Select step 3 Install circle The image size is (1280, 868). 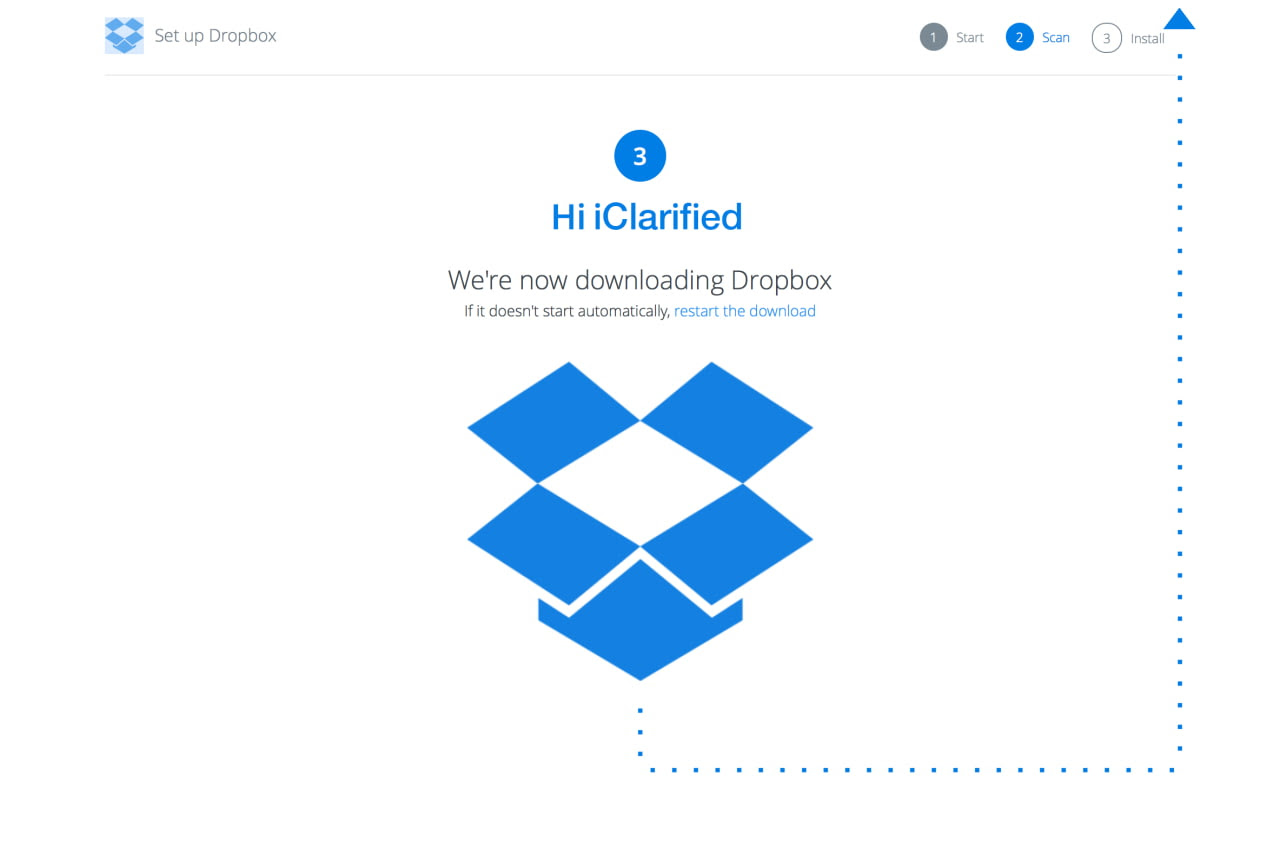point(1106,38)
